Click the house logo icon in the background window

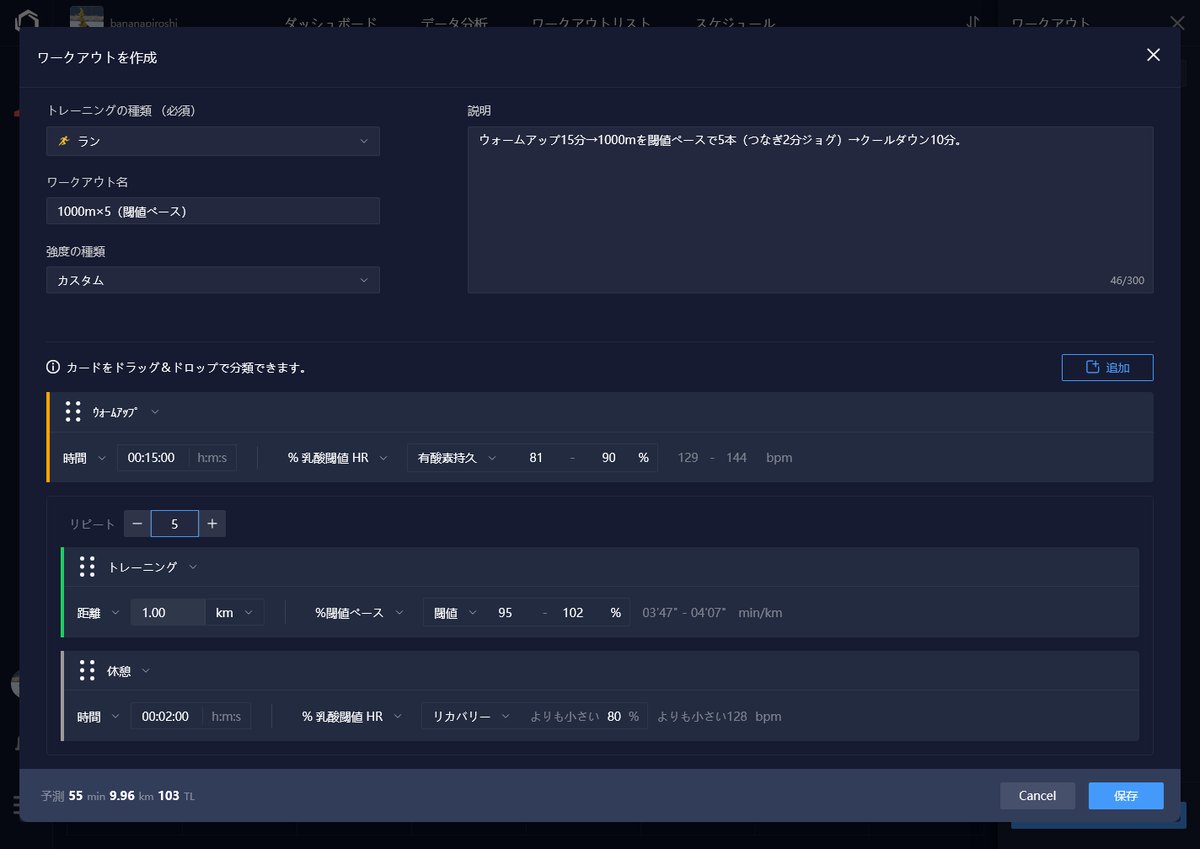coord(25,20)
